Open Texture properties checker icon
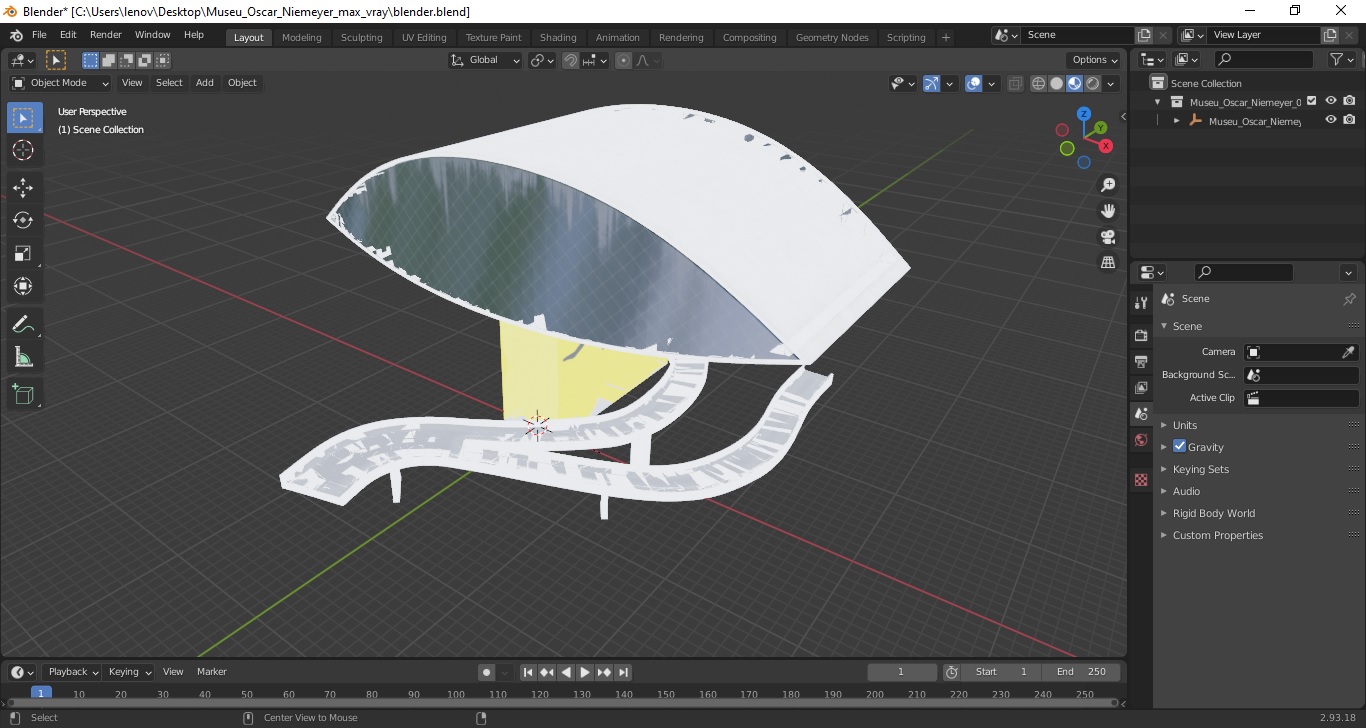This screenshot has width=1366, height=728. [1141, 480]
